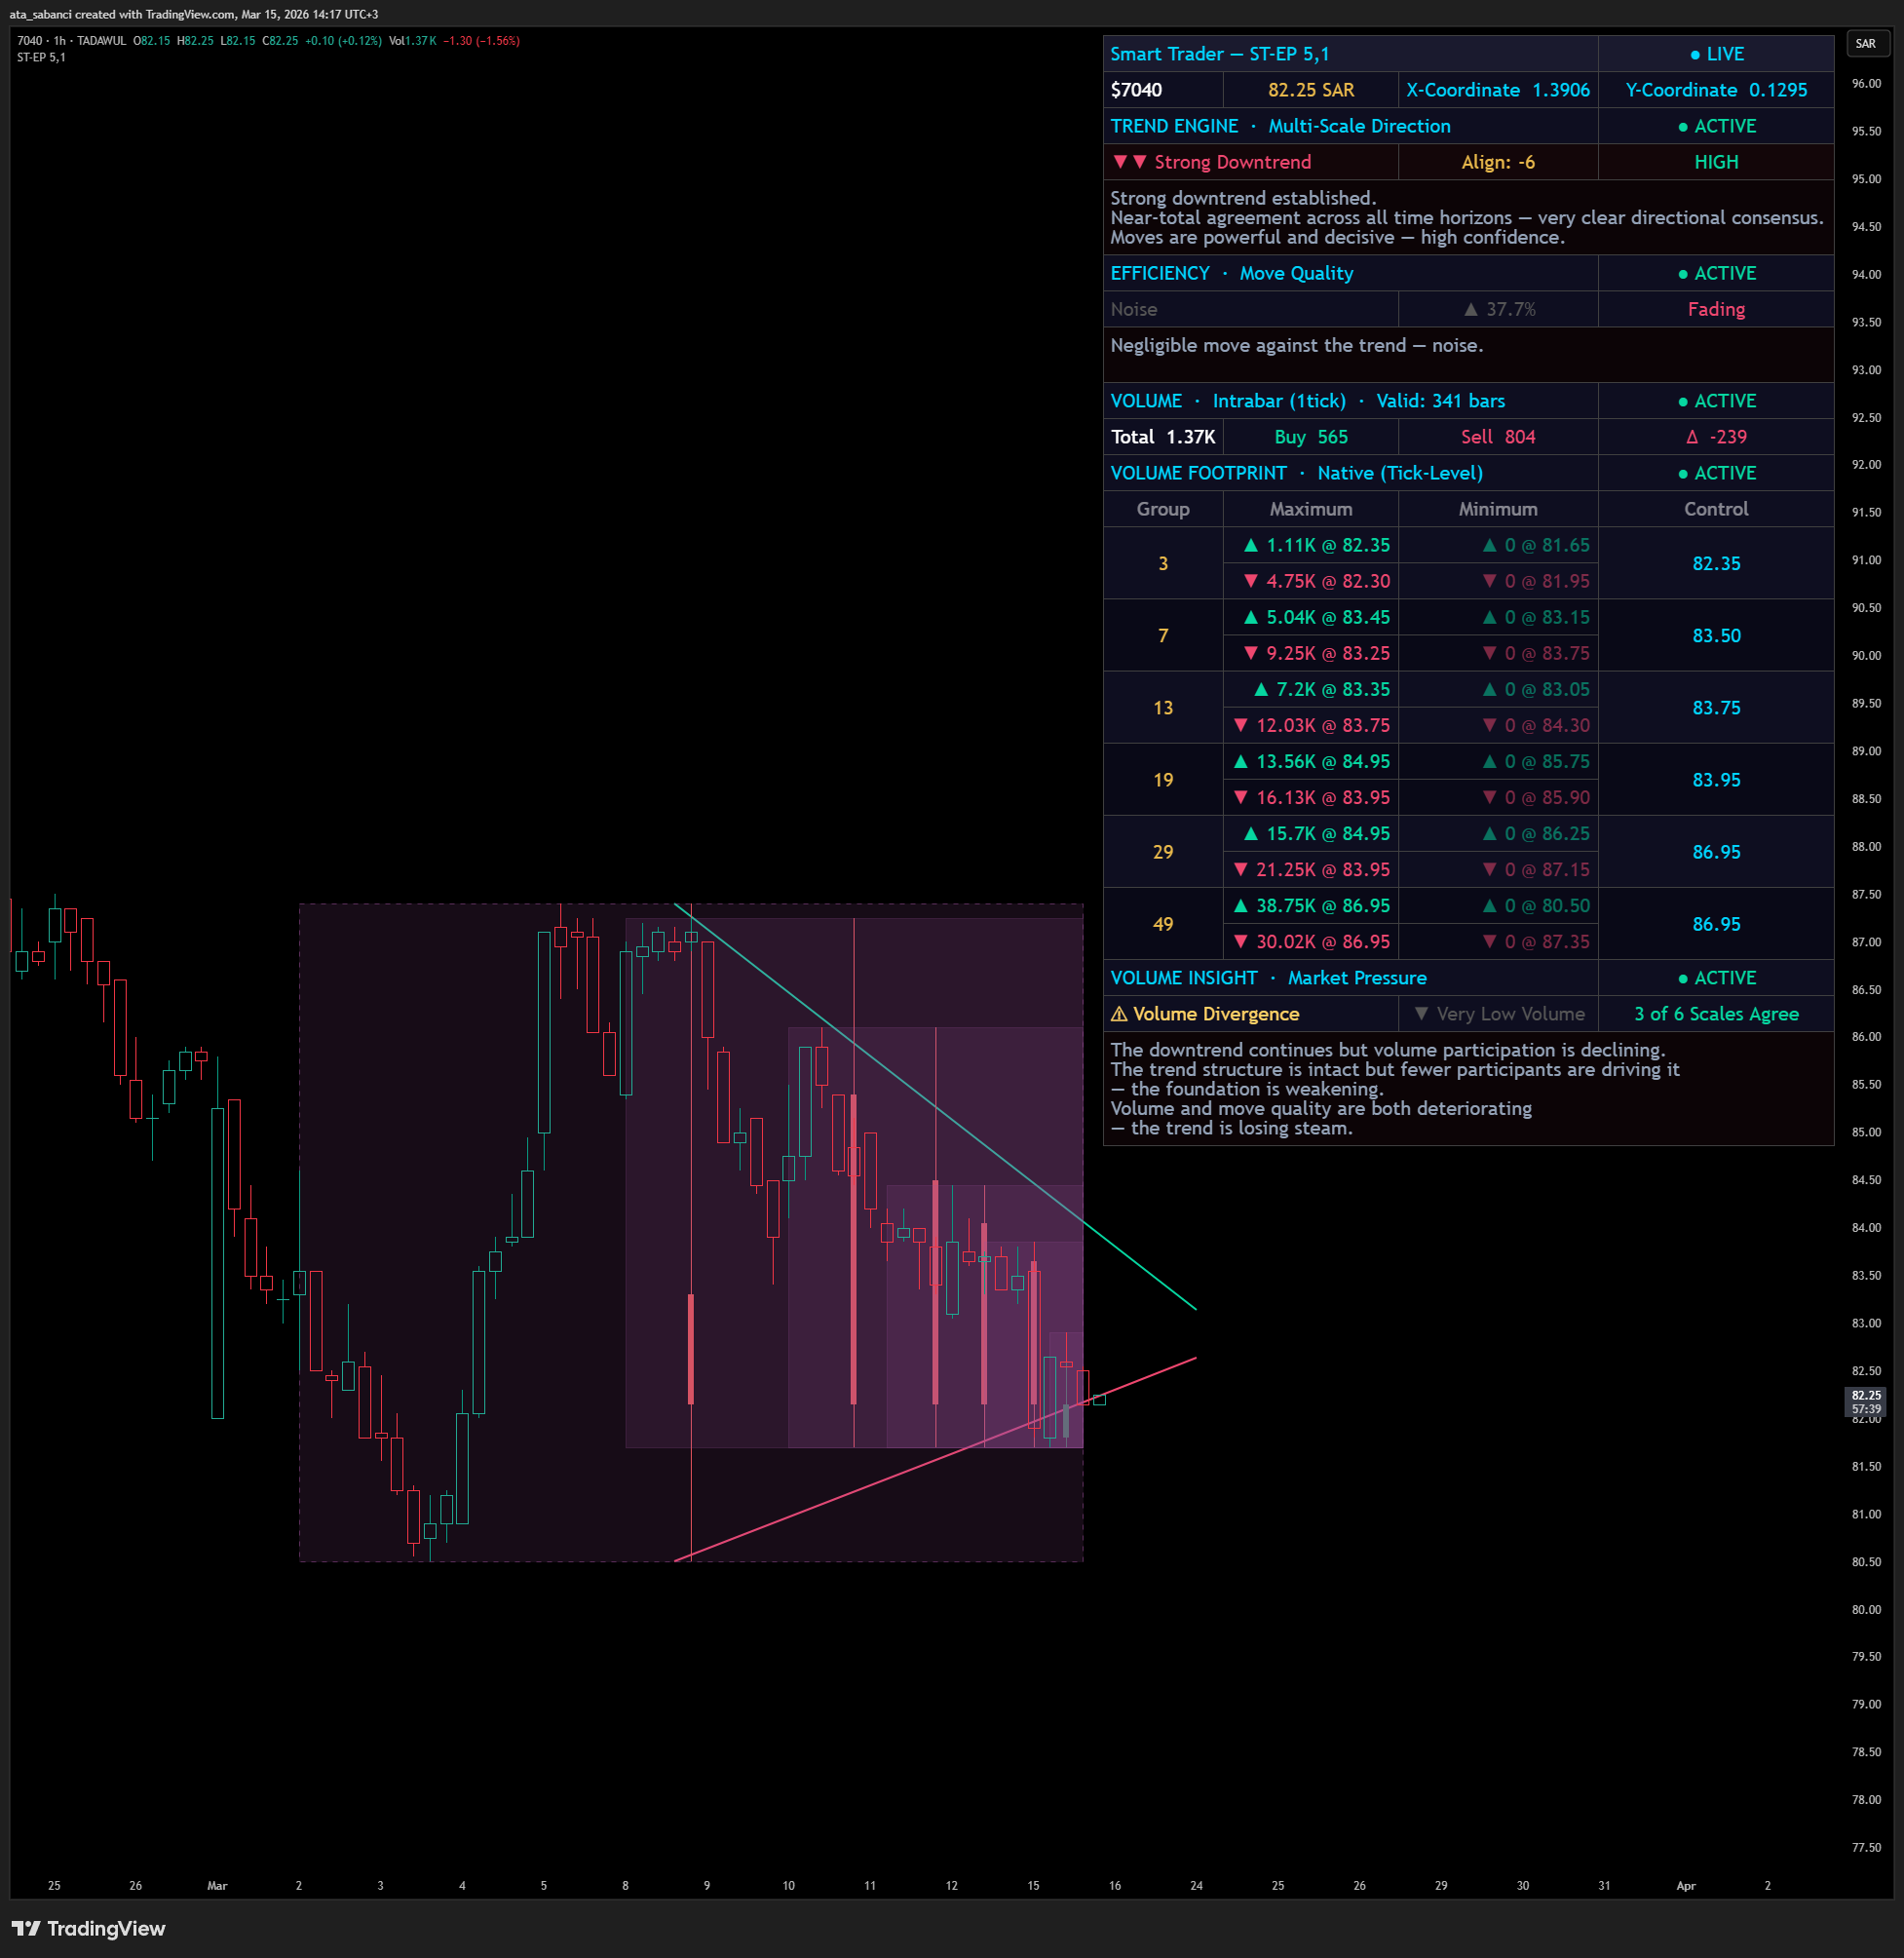Click the 13.56K @ 84.95 cell

pos(1311,761)
